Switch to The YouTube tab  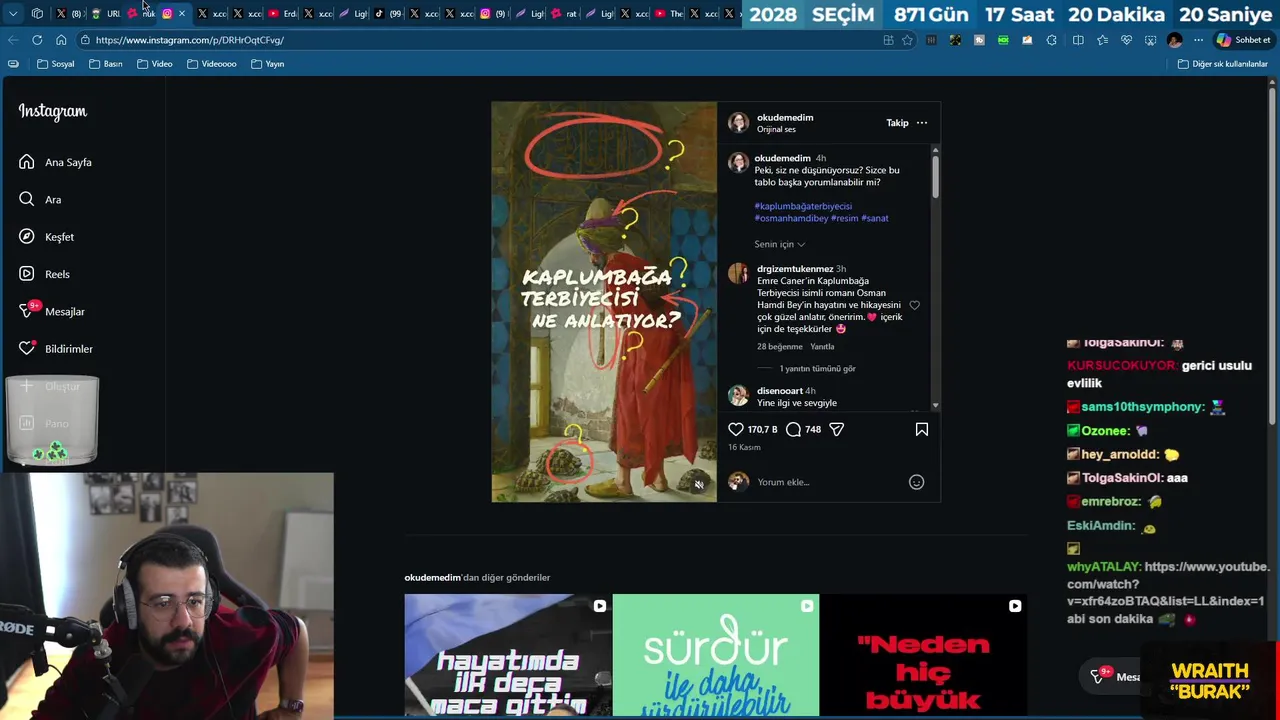pyautogui.click(x=669, y=14)
